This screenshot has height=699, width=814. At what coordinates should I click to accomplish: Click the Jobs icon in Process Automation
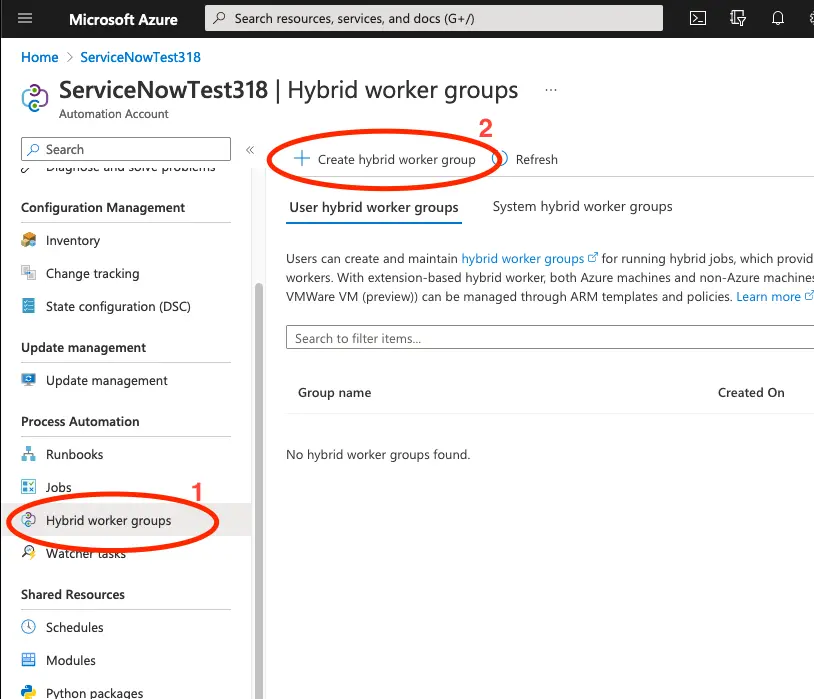[29, 487]
